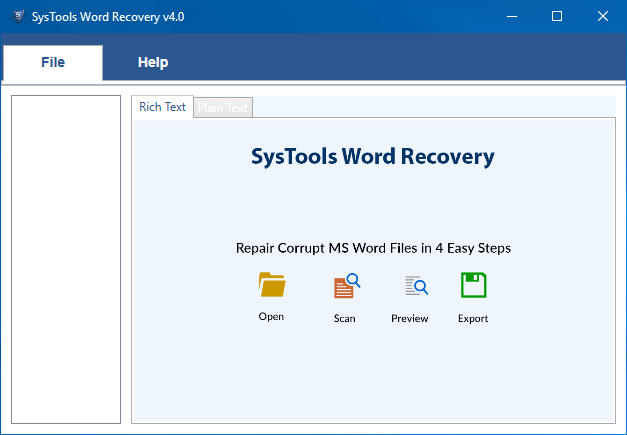Switch to the Rich Text tab

162,107
